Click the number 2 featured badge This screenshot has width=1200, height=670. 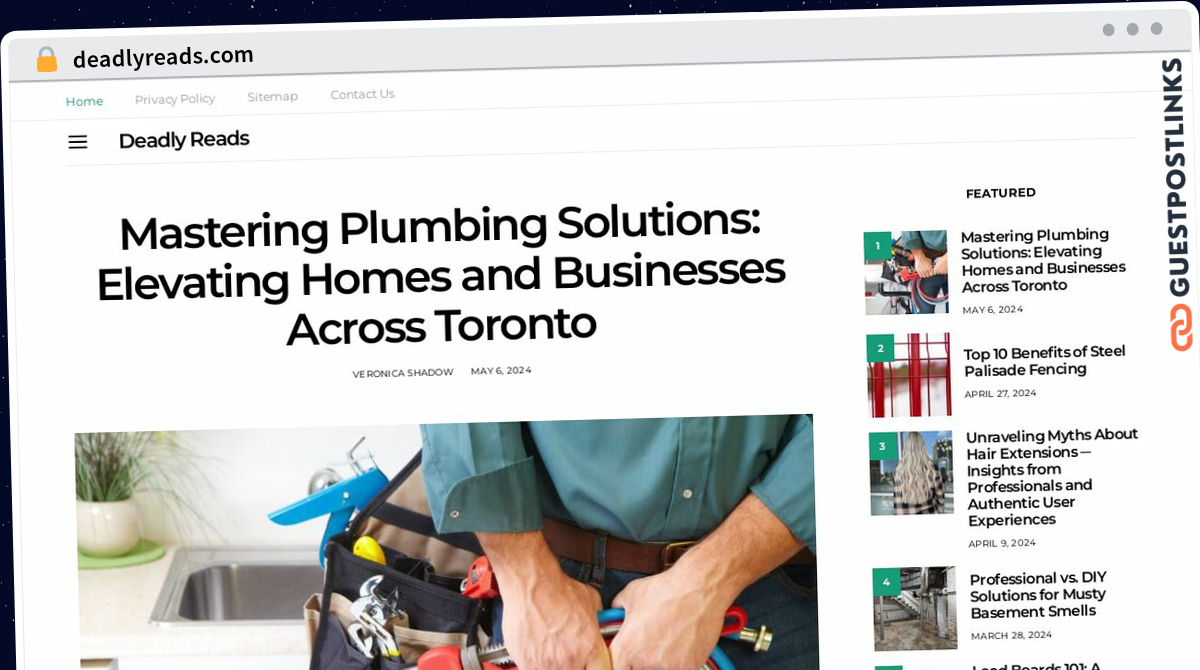click(880, 348)
